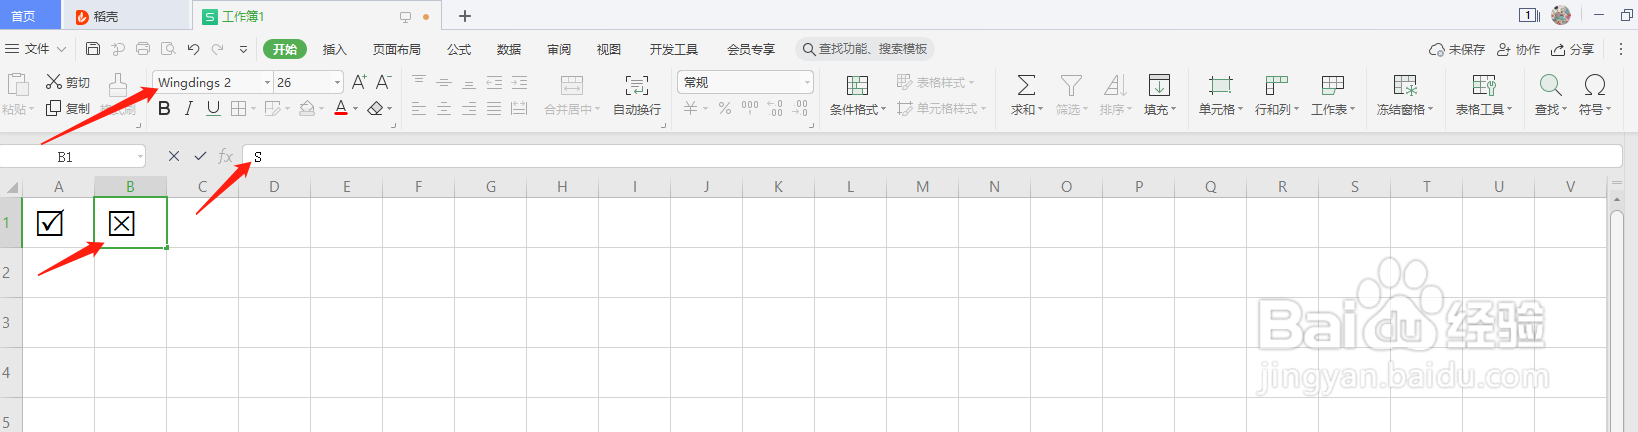Open the Name Box dropdown showing B1
1638x432 pixels.
coord(140,156)
